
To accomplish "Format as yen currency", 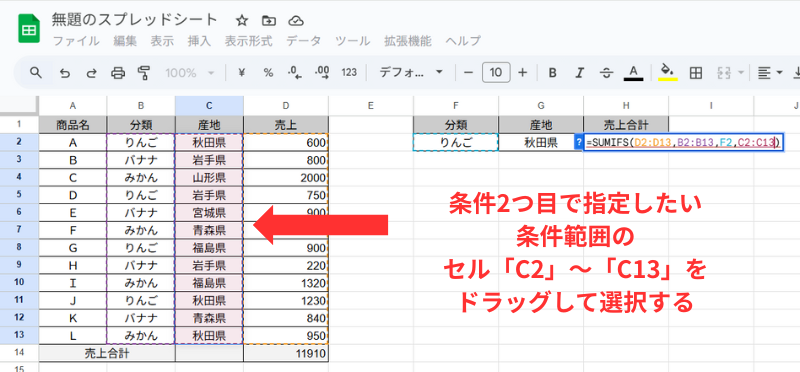I will coord(242,73).
